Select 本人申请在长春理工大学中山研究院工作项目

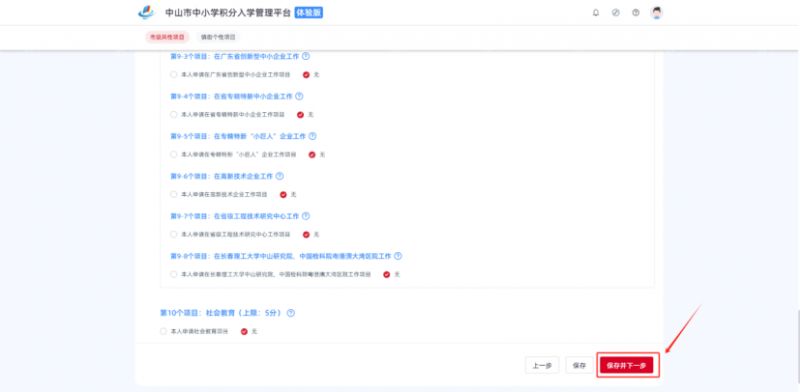(x=173, y=274)
